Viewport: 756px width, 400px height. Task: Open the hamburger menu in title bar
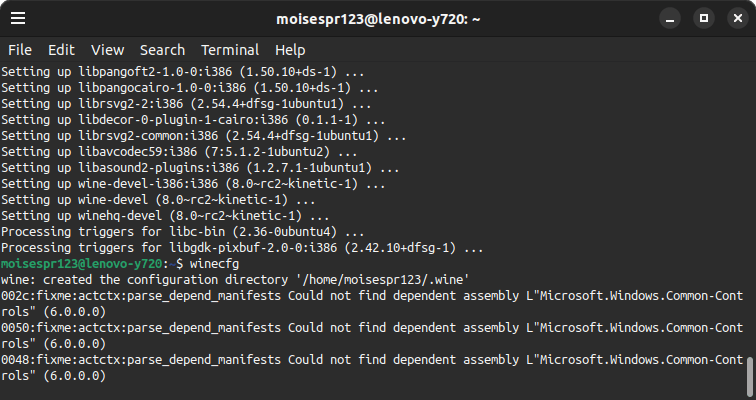20,18
